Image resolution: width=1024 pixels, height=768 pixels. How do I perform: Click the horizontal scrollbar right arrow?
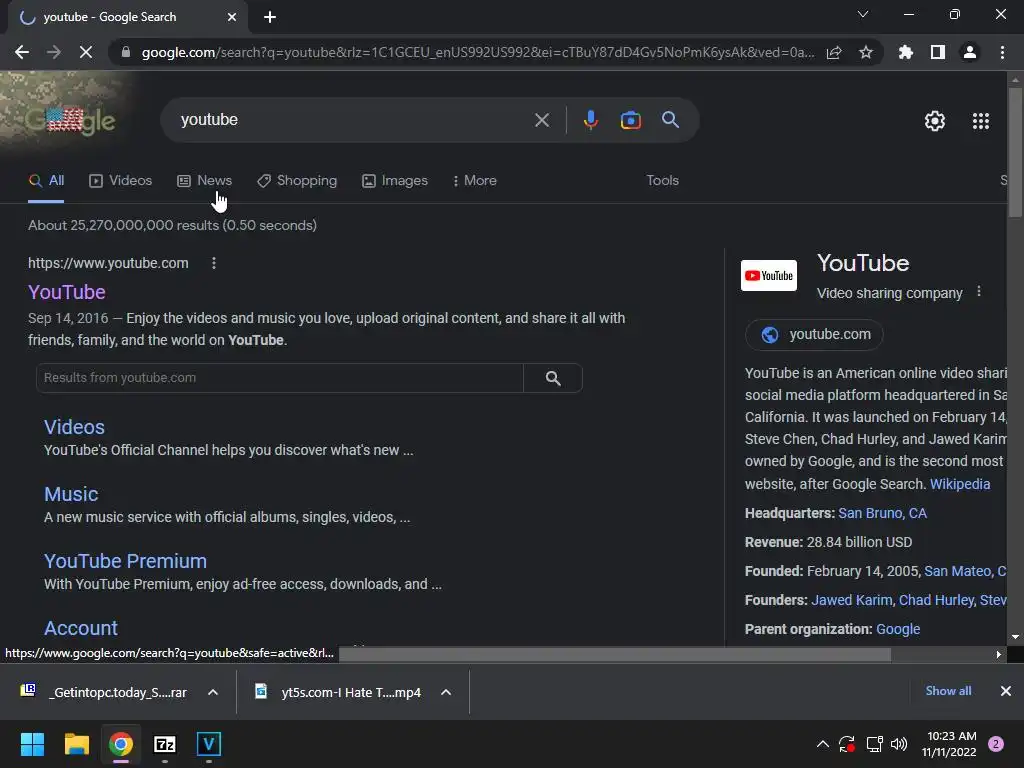pyautogui.click(x=999, y=654)
